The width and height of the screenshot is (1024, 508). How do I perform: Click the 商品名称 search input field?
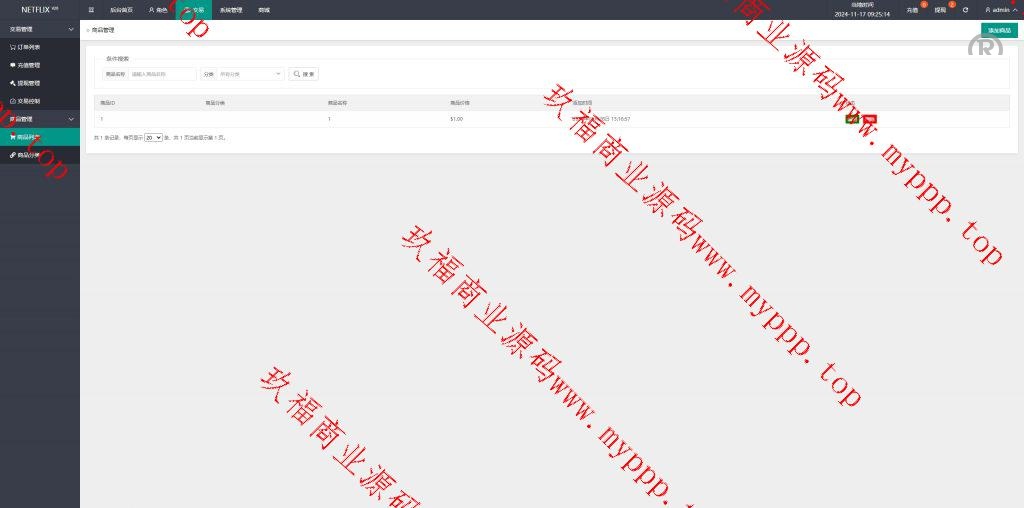[x=162, y=74]
